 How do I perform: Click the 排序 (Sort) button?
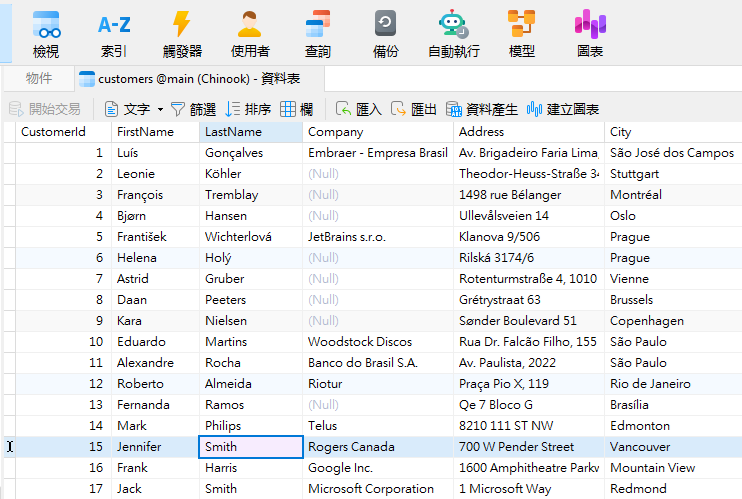[x=248, y=109]
